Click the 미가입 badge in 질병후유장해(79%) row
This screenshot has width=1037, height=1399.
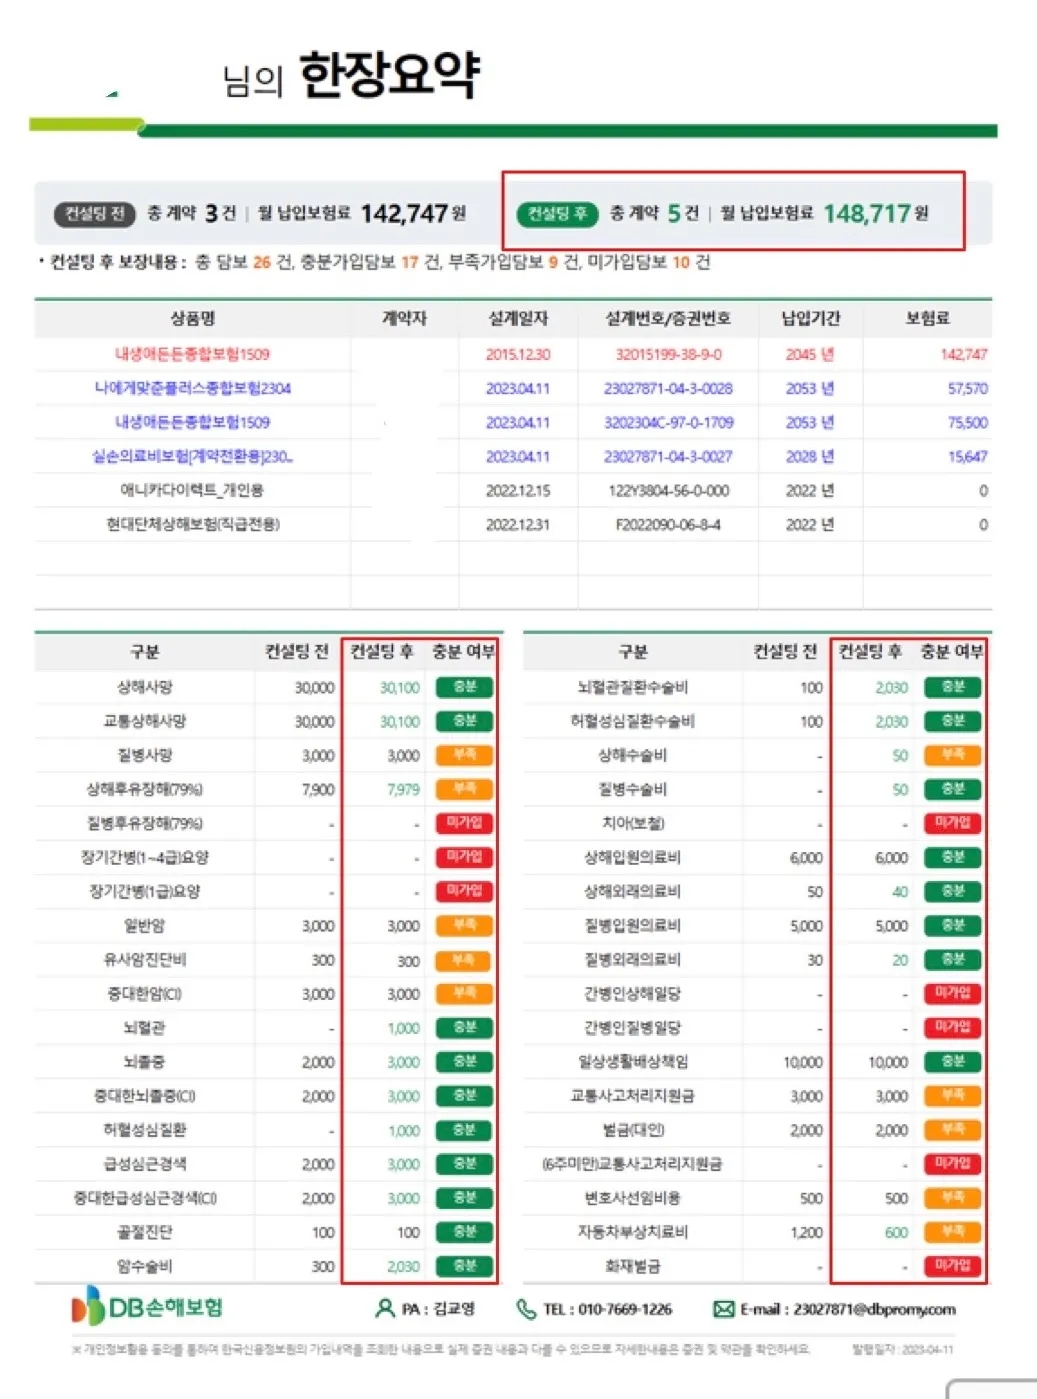pos(464,823)
